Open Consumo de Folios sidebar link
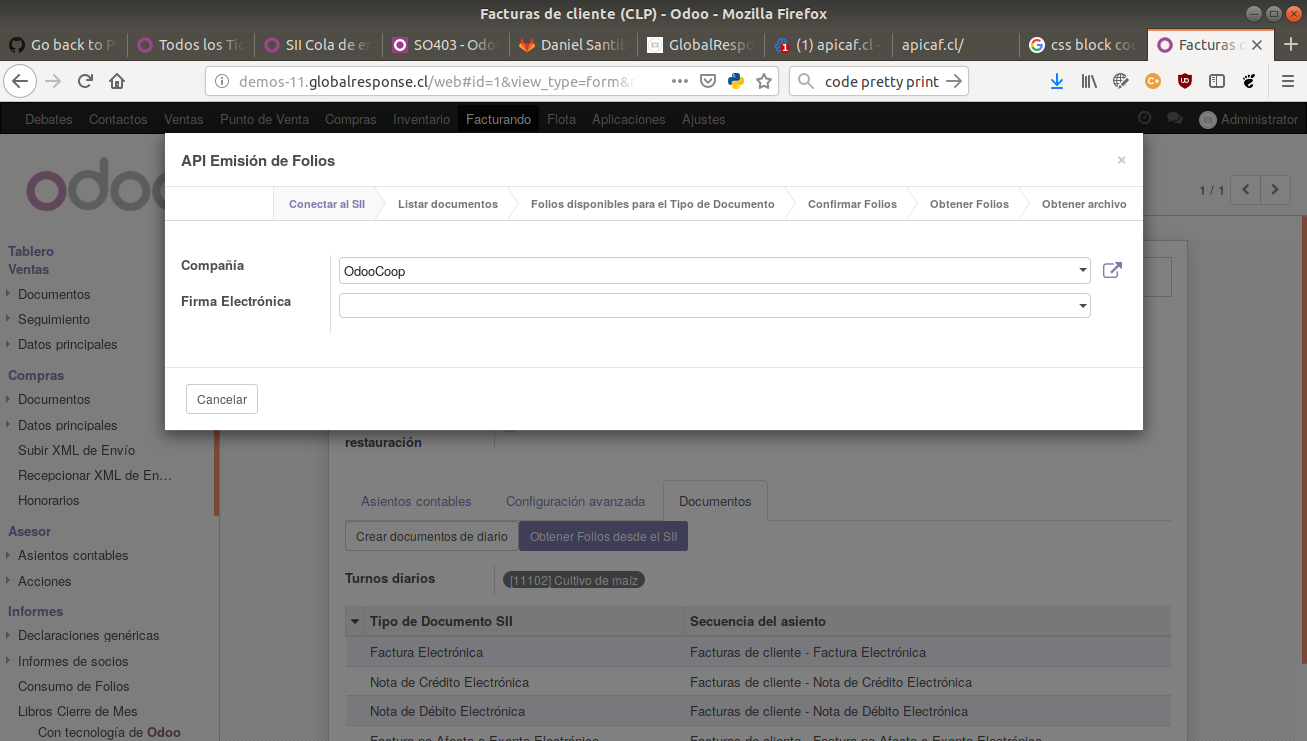The height and width of the screenshot is (741, 1307). (x=74, y=686)
